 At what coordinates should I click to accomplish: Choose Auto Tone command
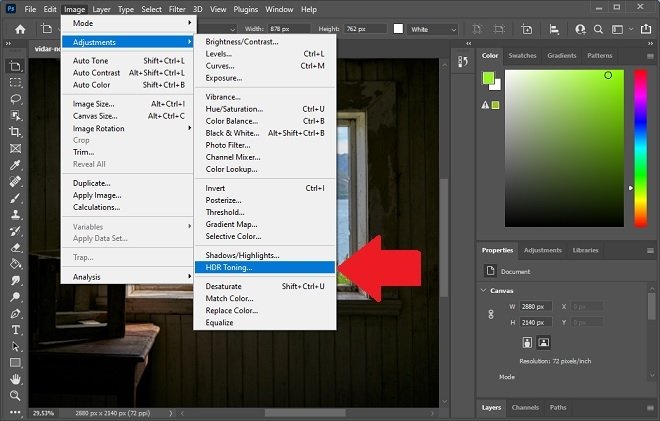[x=127, y=61]
